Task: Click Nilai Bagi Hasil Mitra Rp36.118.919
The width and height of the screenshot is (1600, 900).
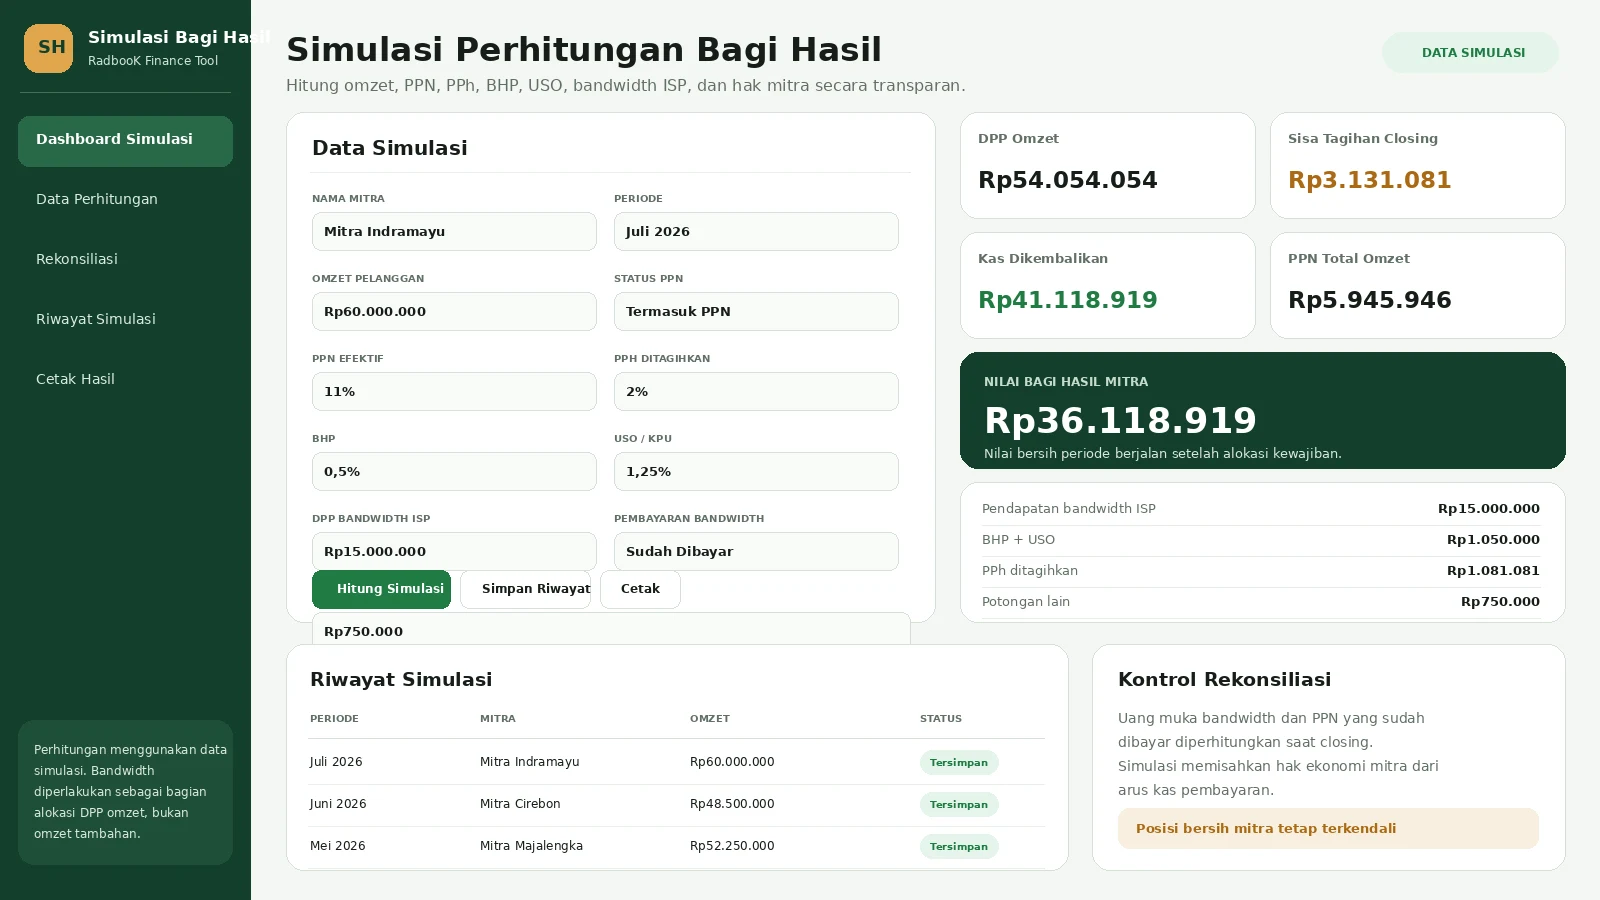Action: click(x=1120, y=421)
